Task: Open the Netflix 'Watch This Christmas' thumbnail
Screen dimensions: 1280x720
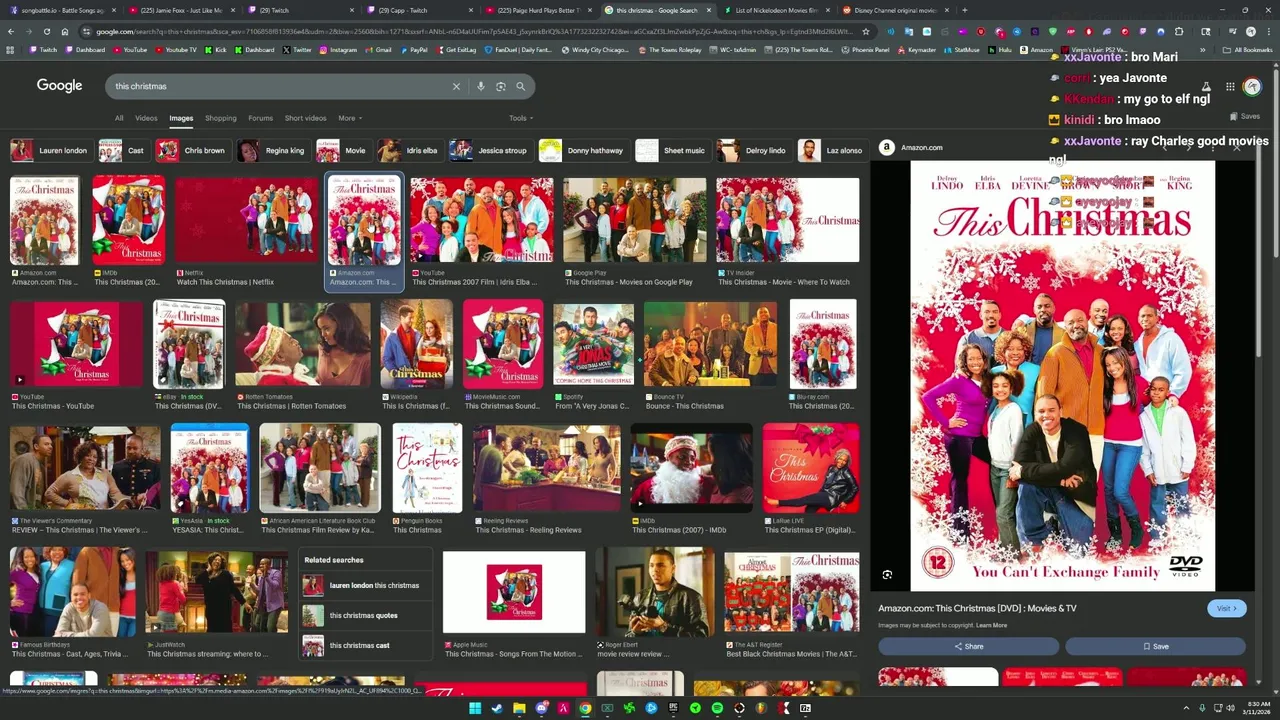Action: coord(246,221)
